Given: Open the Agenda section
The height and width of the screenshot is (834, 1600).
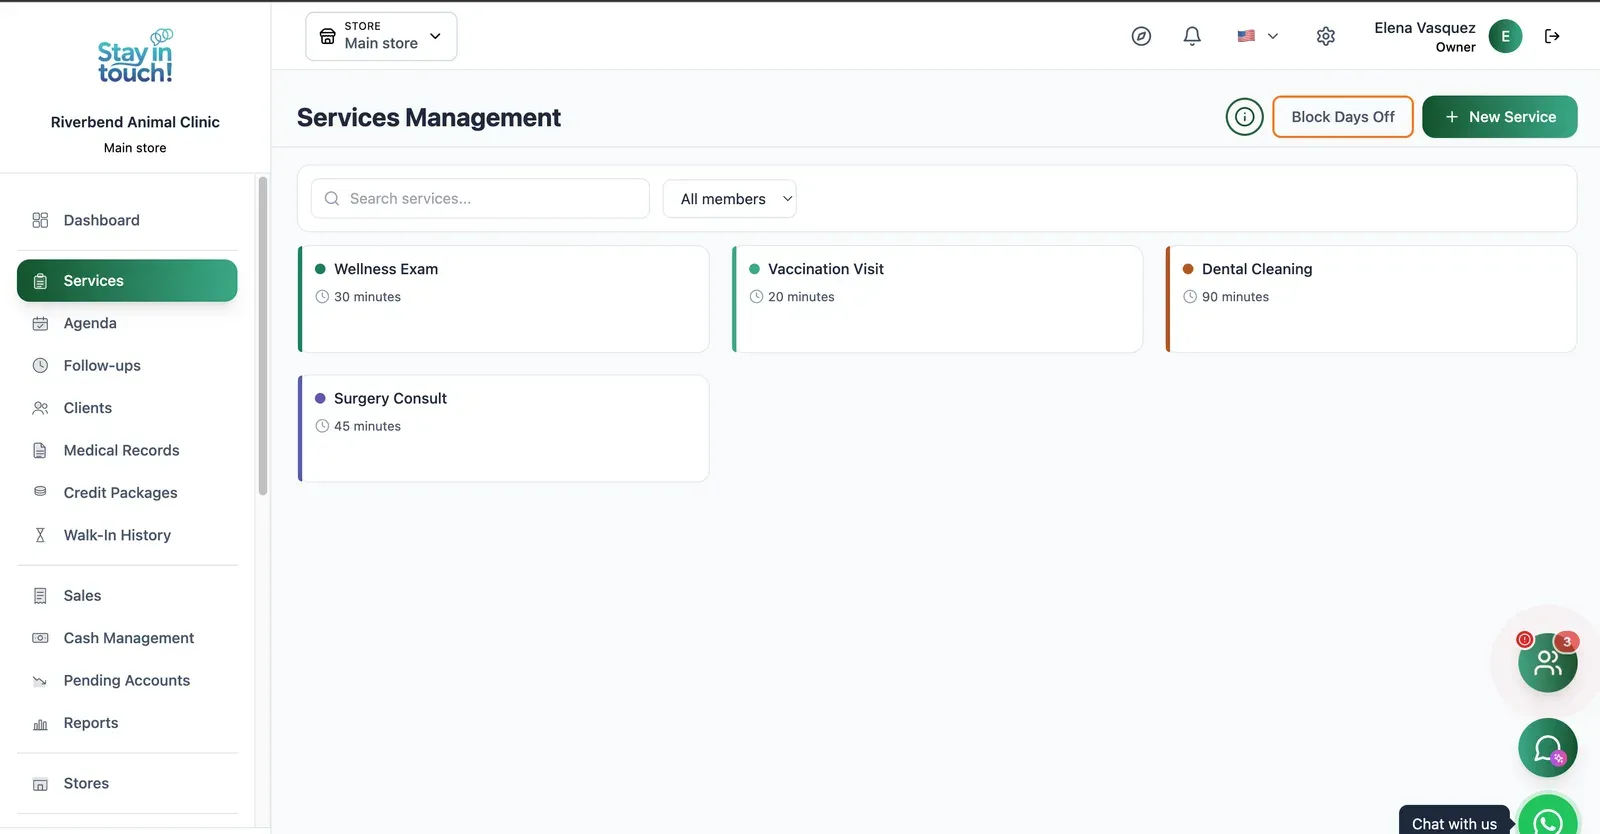Looking at the screenshot, I should point(127,323).
